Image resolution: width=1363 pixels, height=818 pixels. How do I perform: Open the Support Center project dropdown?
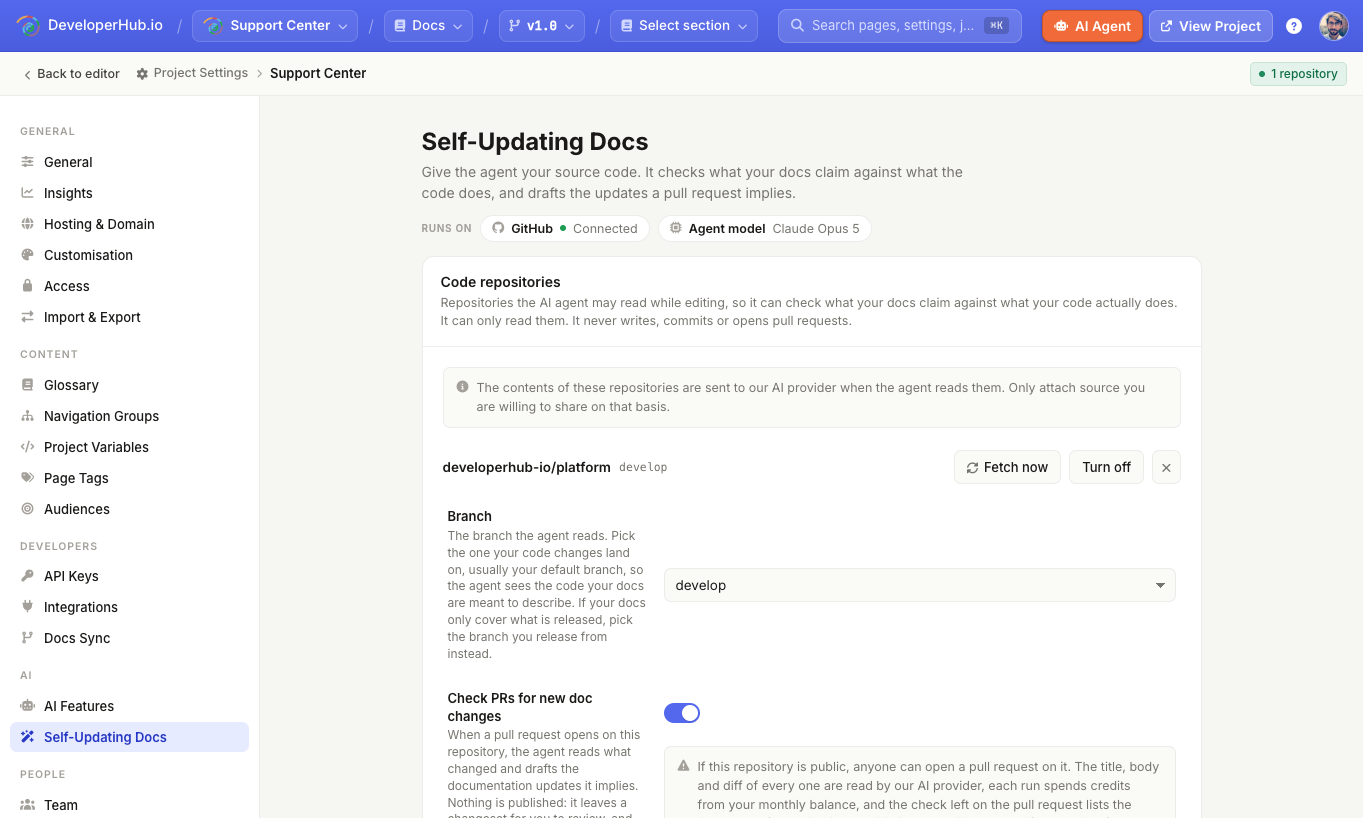(275, 26)
